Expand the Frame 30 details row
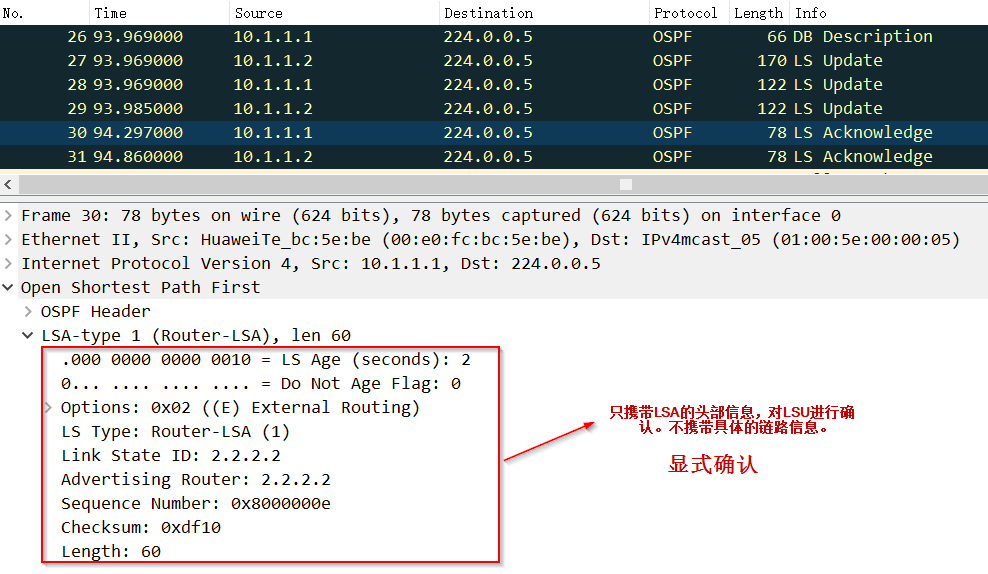The image size is (988, 574). tap(8, 215)
